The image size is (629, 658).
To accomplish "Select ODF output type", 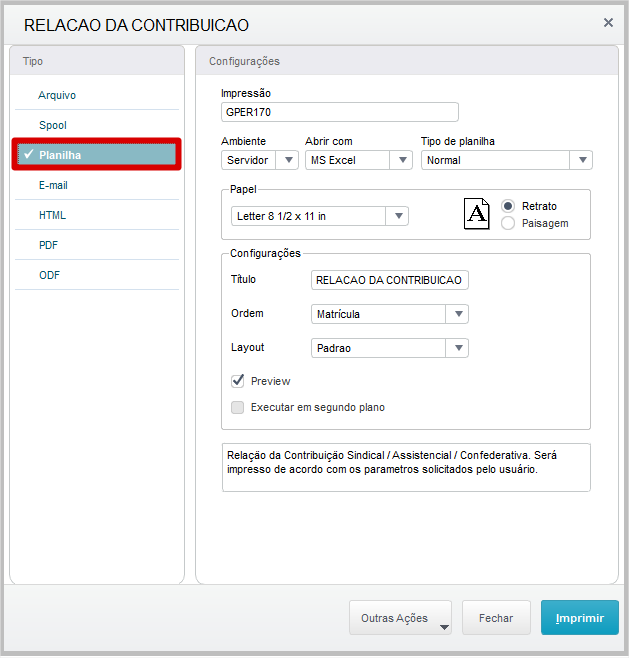I will click(x=97, y=275).
